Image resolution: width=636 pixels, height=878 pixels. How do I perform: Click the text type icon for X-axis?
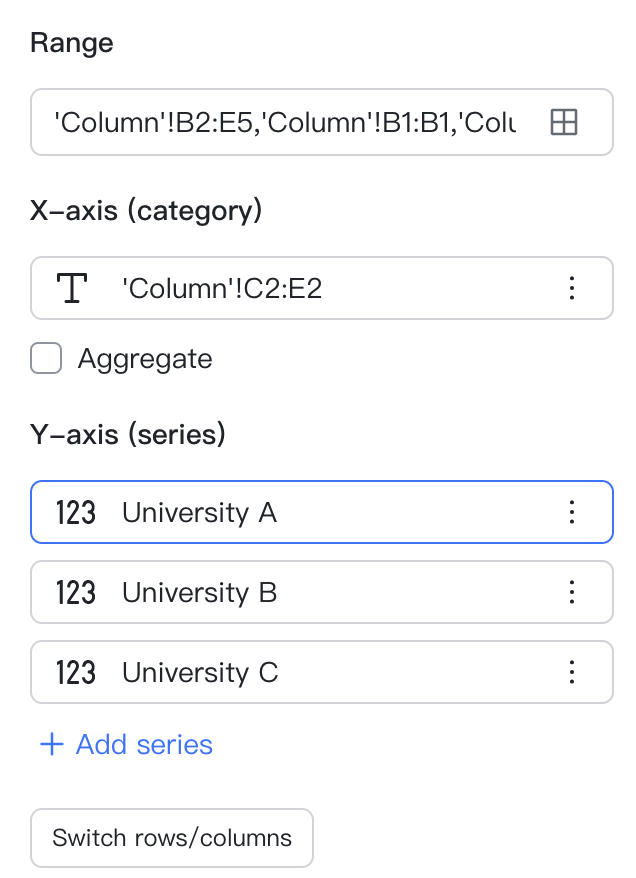pos(72,289)
